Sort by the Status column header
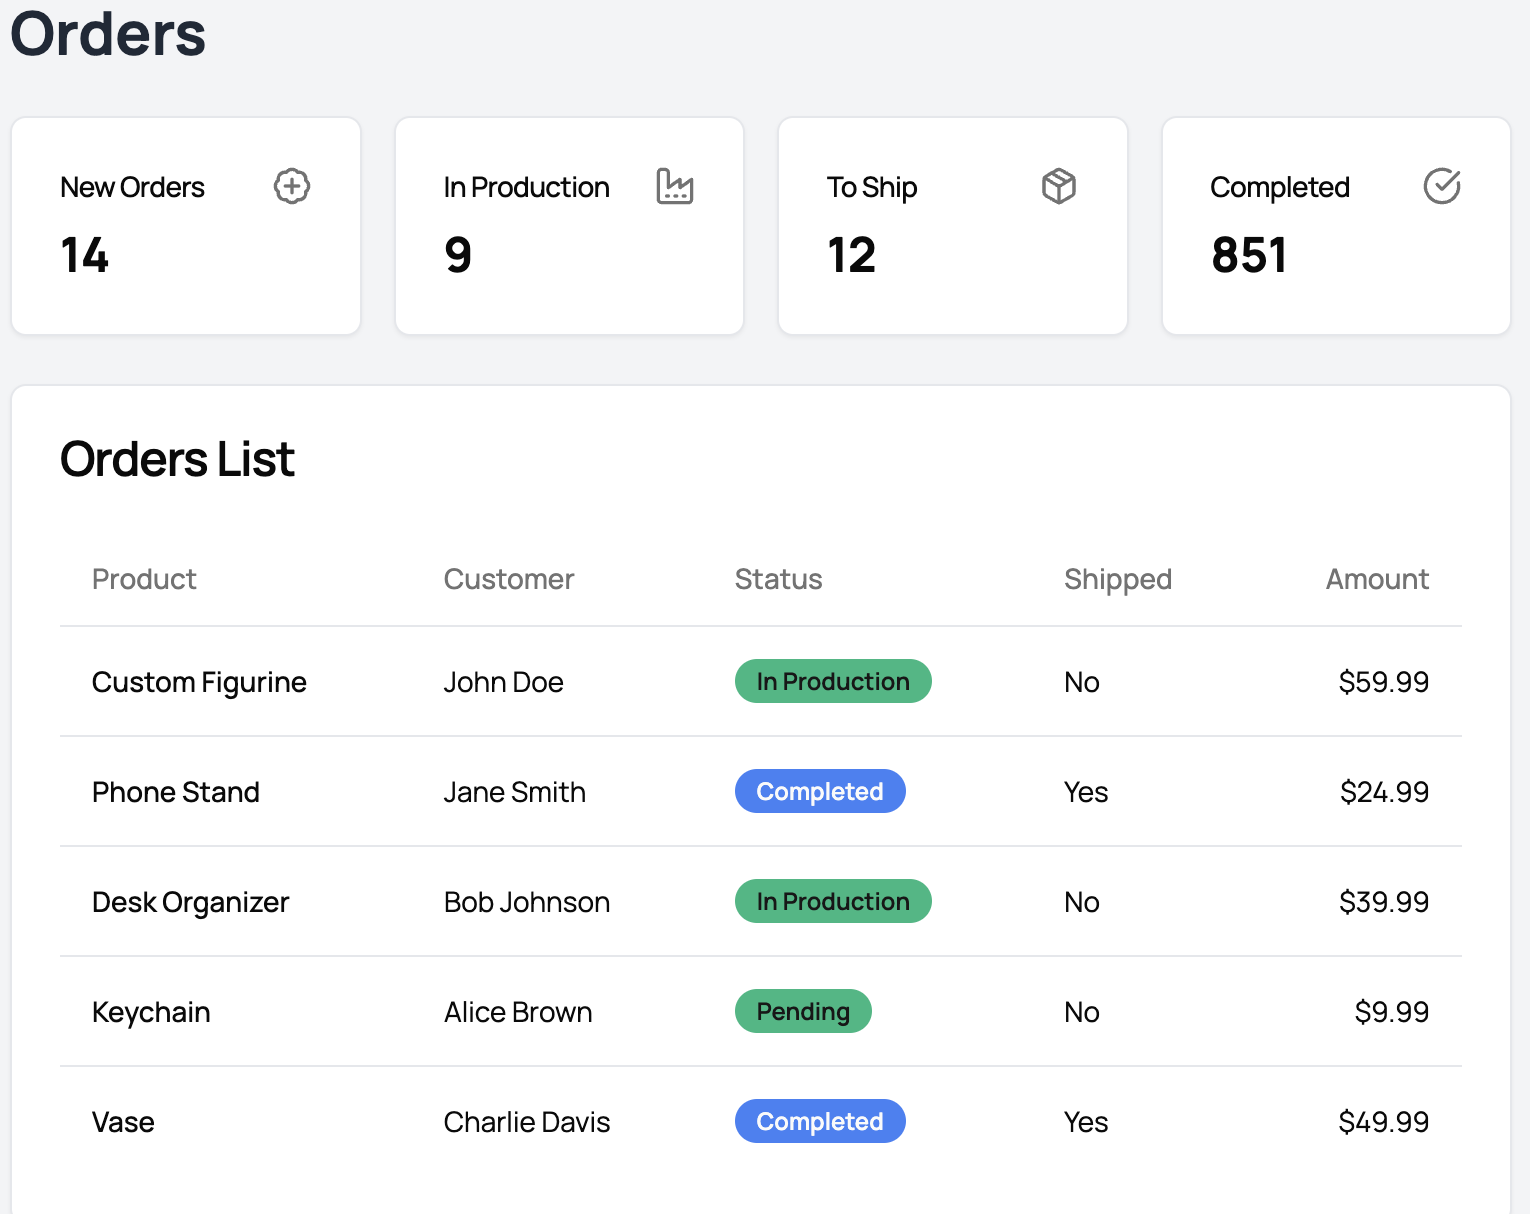This screenshot has height=1214, width=1530. click(x=778, y=578)
